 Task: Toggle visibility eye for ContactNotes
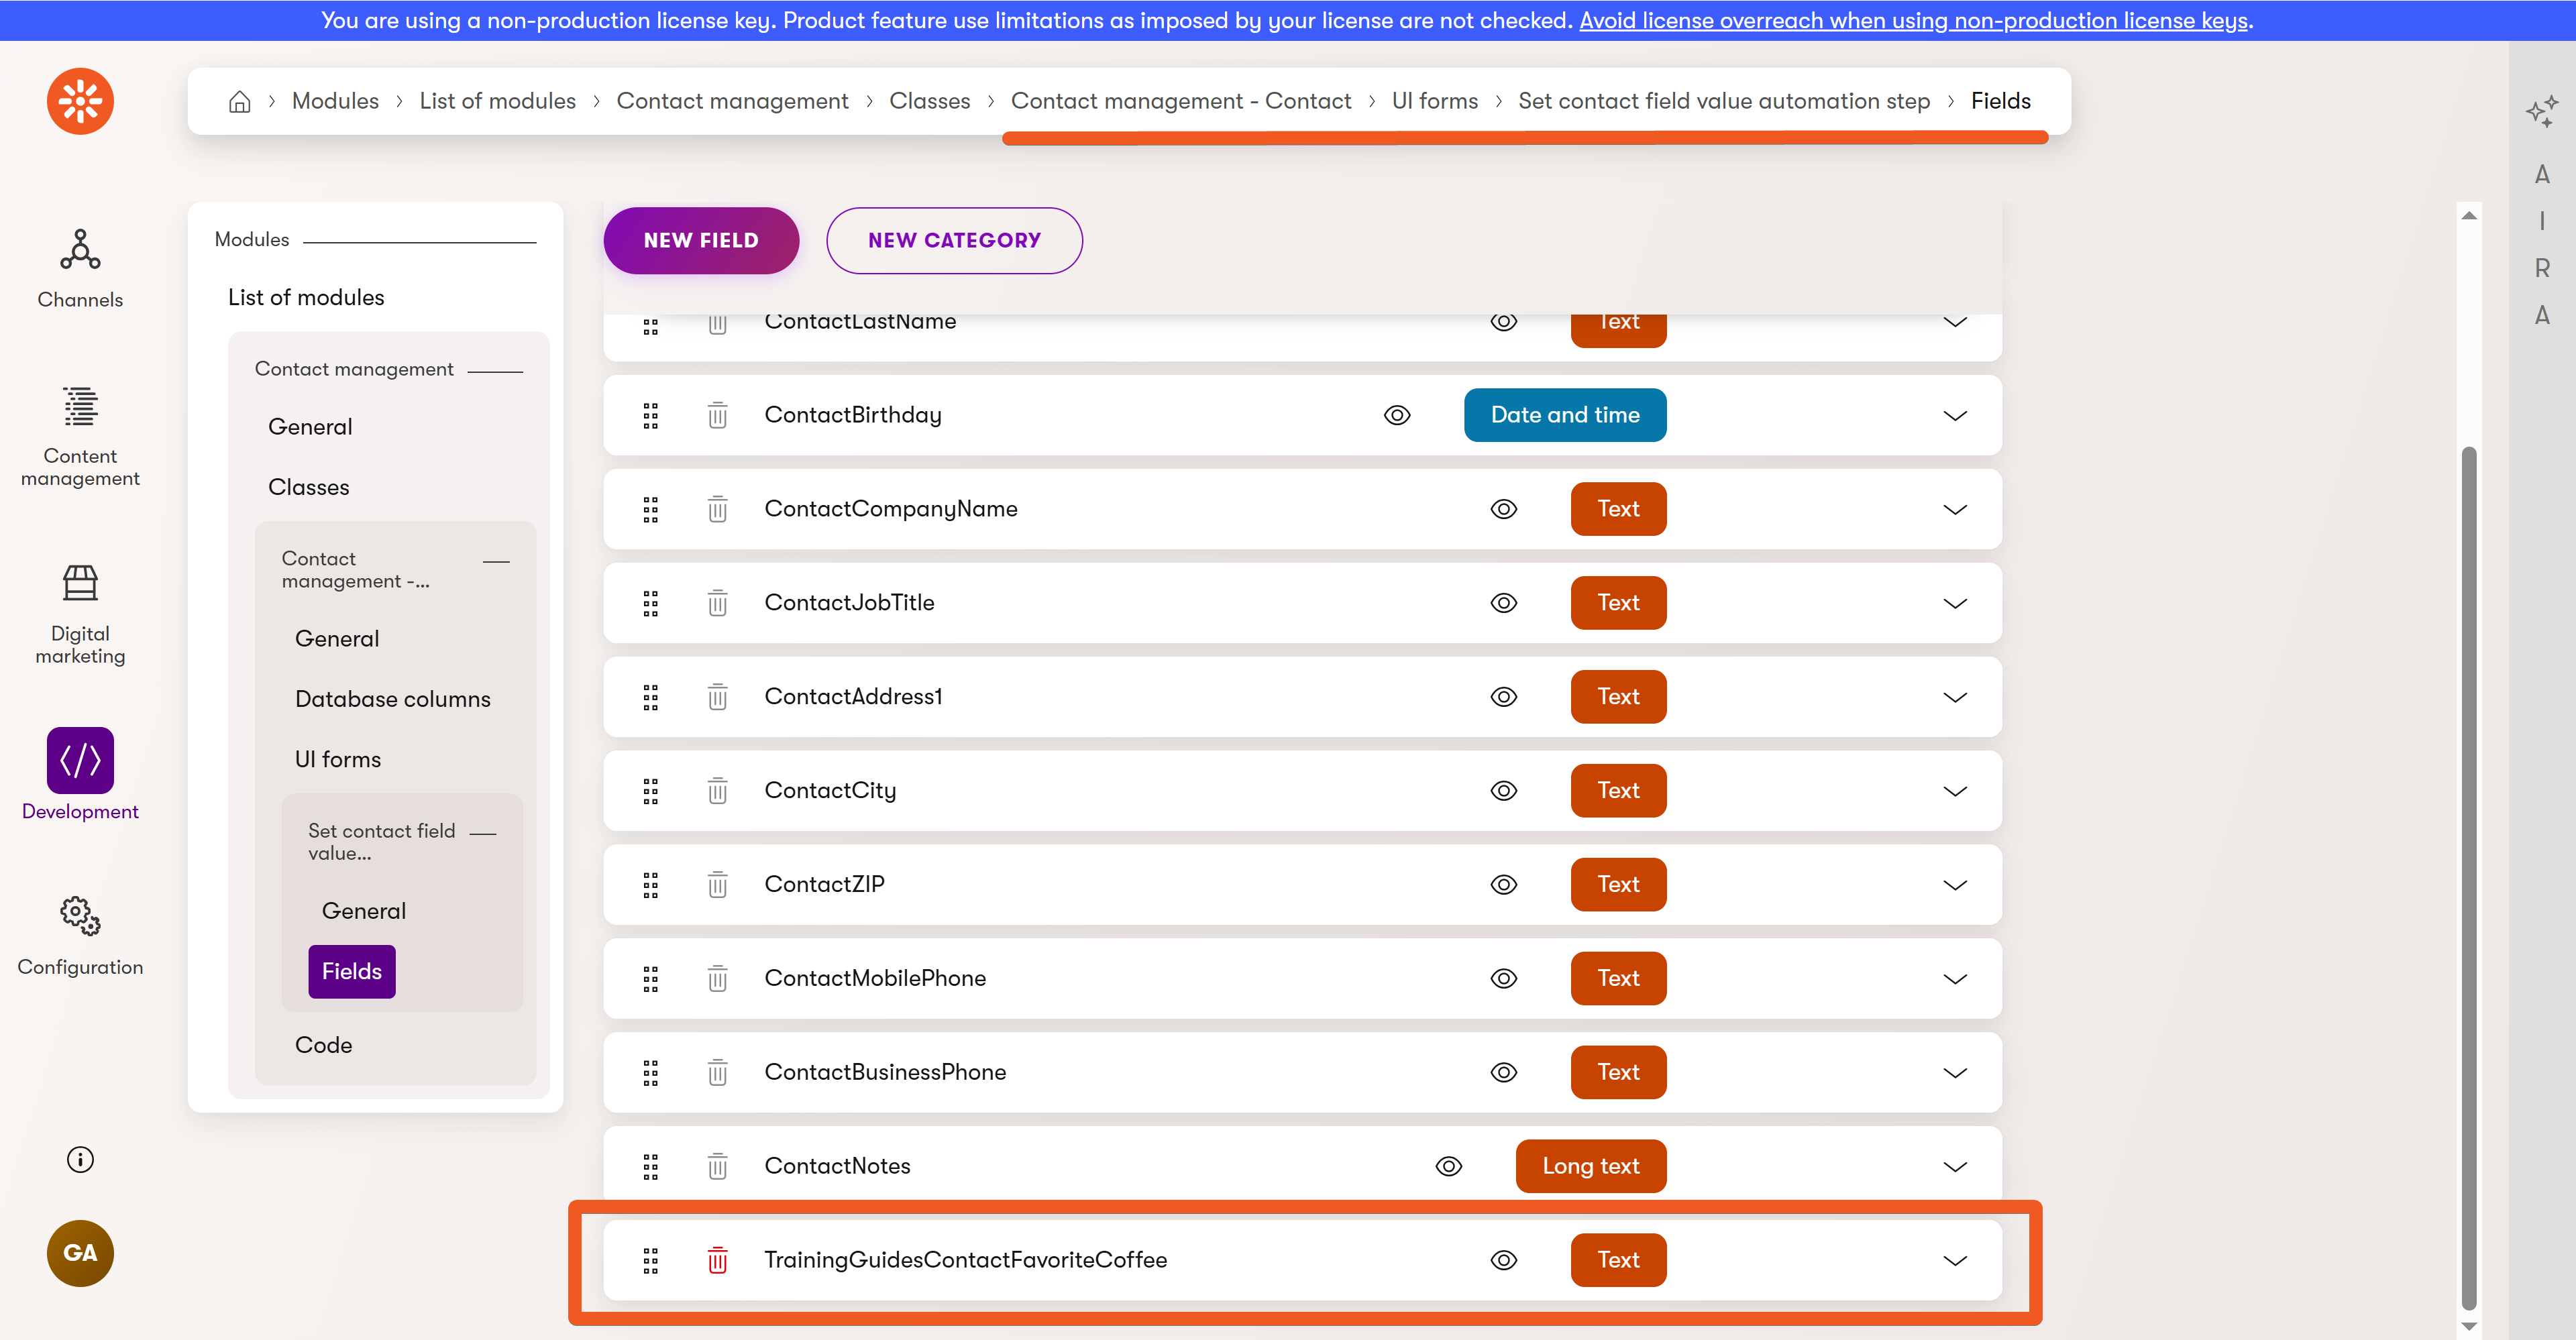coord(1448,1166)
